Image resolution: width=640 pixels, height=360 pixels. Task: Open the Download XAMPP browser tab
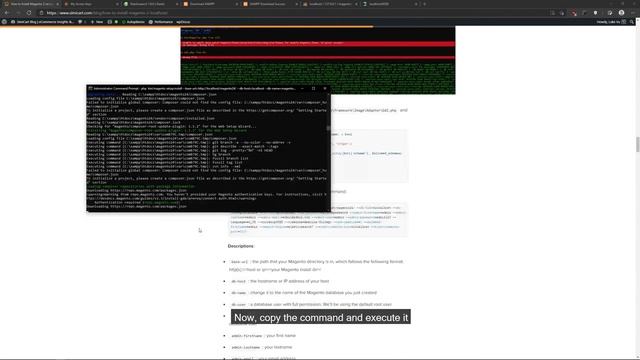[210, 4]
